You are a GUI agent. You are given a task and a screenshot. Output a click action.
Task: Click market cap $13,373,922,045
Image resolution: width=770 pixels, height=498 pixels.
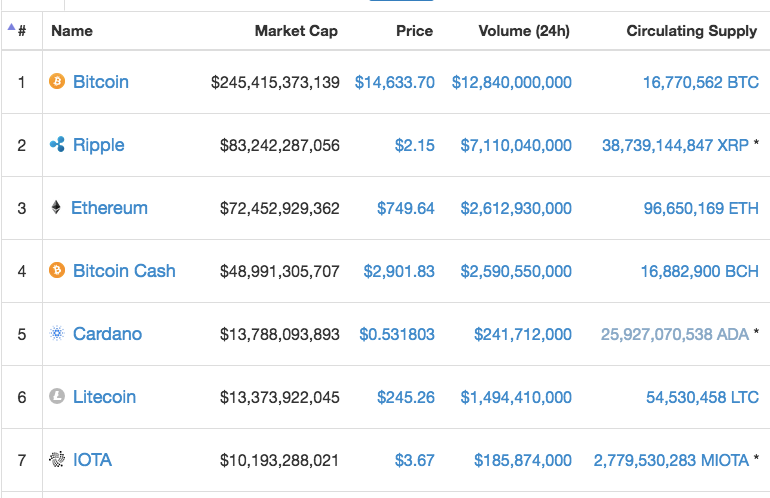279,397
